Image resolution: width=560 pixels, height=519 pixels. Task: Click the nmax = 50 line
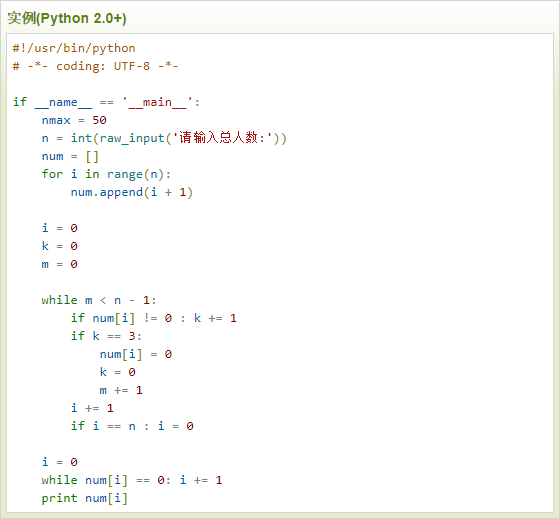click(74, 120)
